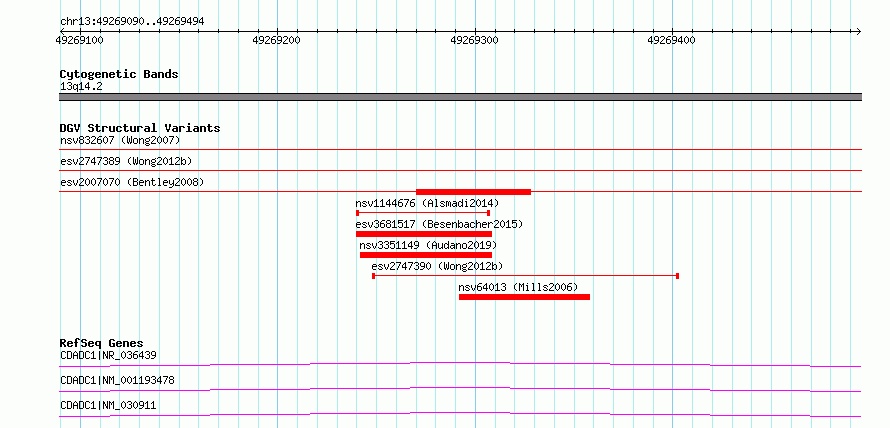Click the DGV Structural Variants track title

(x=140, y=128)
